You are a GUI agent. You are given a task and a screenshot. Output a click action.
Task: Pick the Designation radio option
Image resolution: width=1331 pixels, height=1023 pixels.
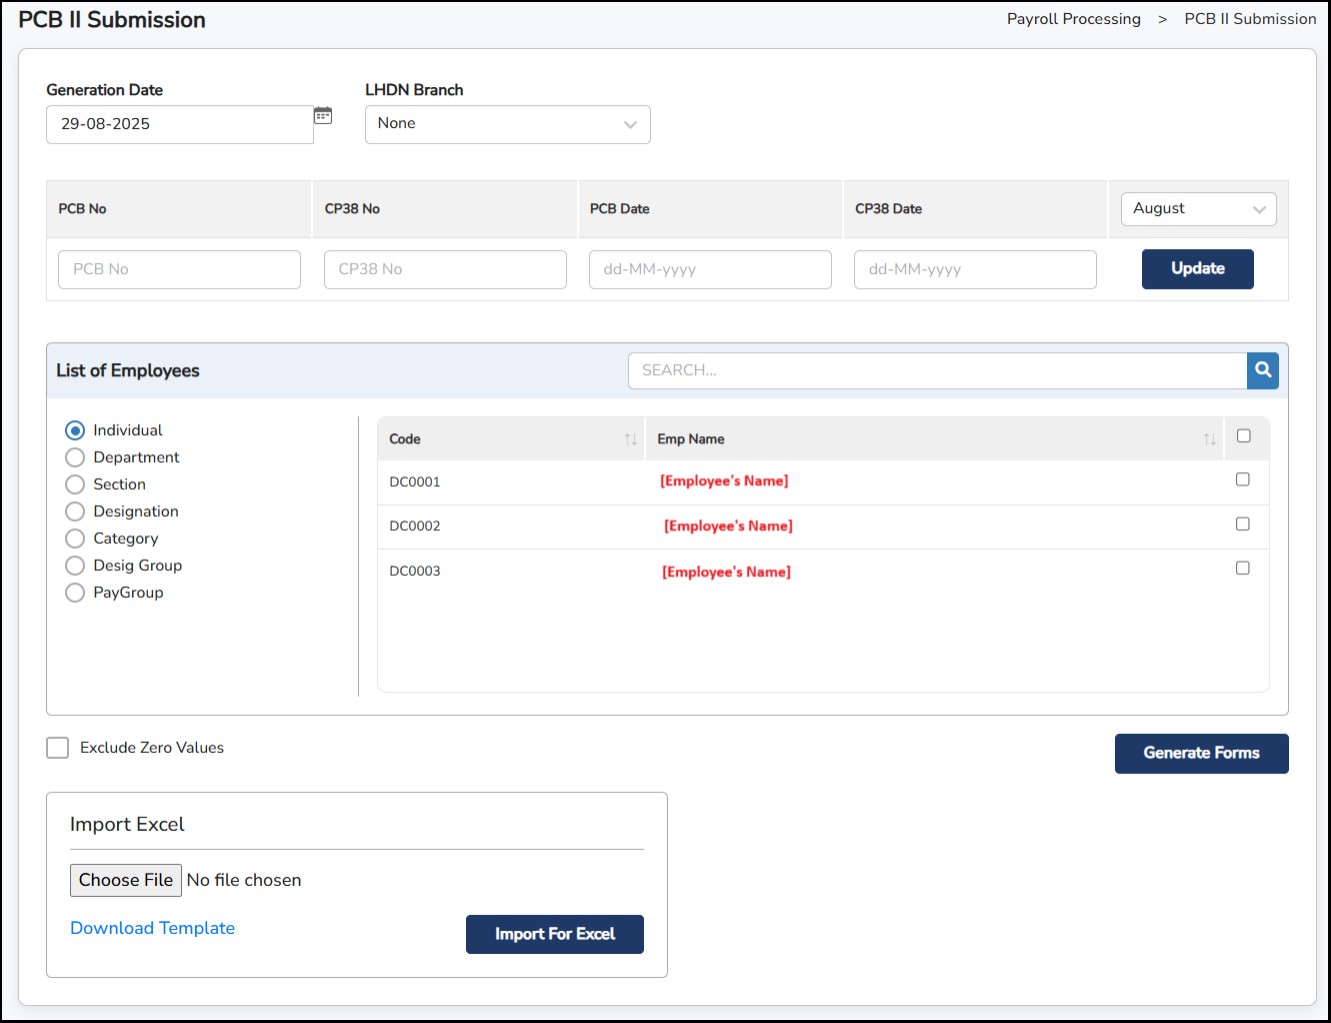click(75, 512)
